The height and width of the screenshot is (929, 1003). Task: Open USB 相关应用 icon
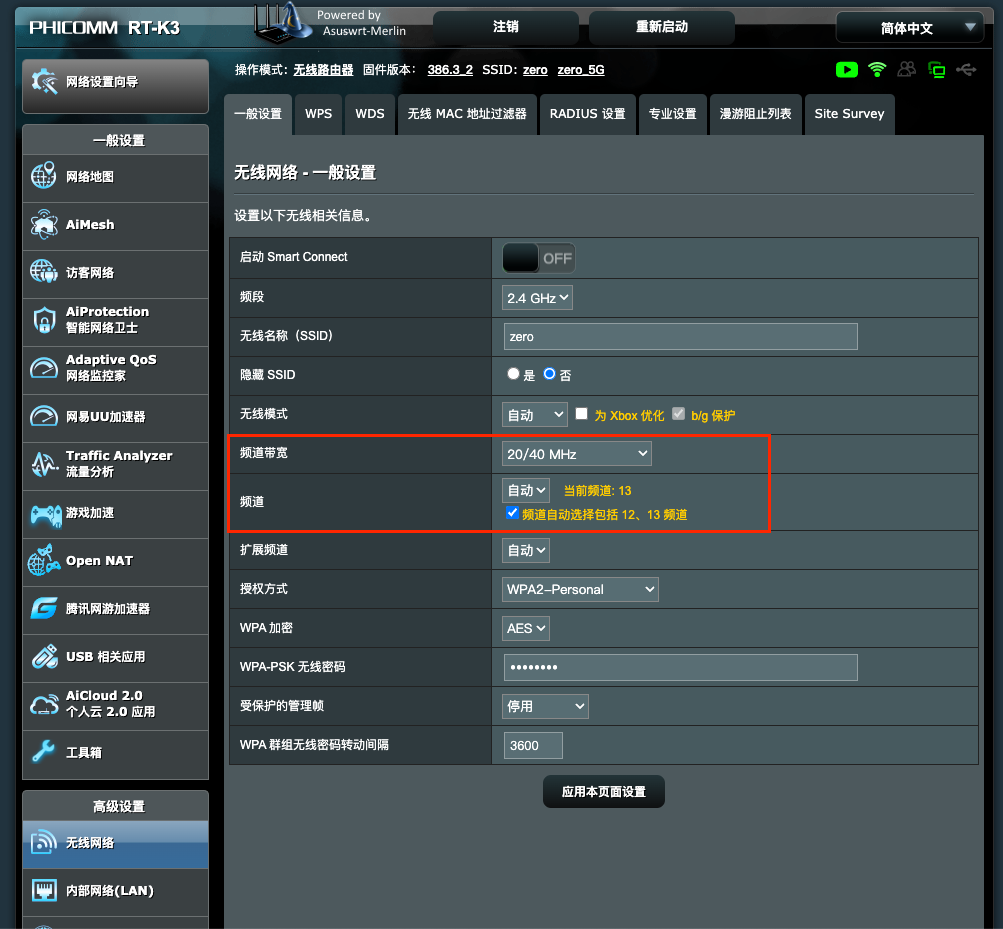pyautogui.click(x=44, y=657)
